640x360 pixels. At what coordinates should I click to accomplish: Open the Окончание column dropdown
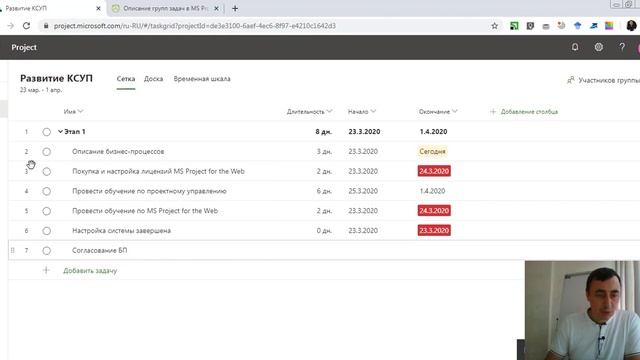pos(455,111)
